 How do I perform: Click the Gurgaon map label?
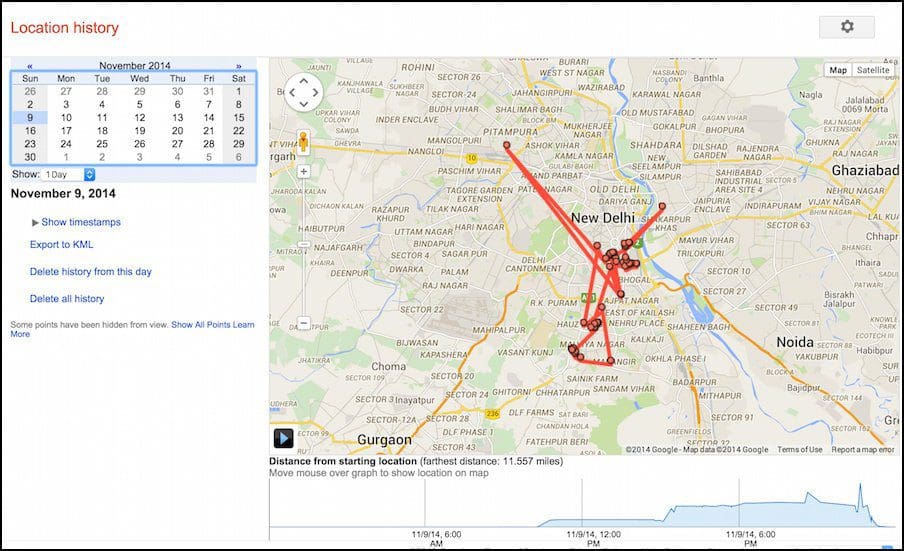(x=385, y=440)
